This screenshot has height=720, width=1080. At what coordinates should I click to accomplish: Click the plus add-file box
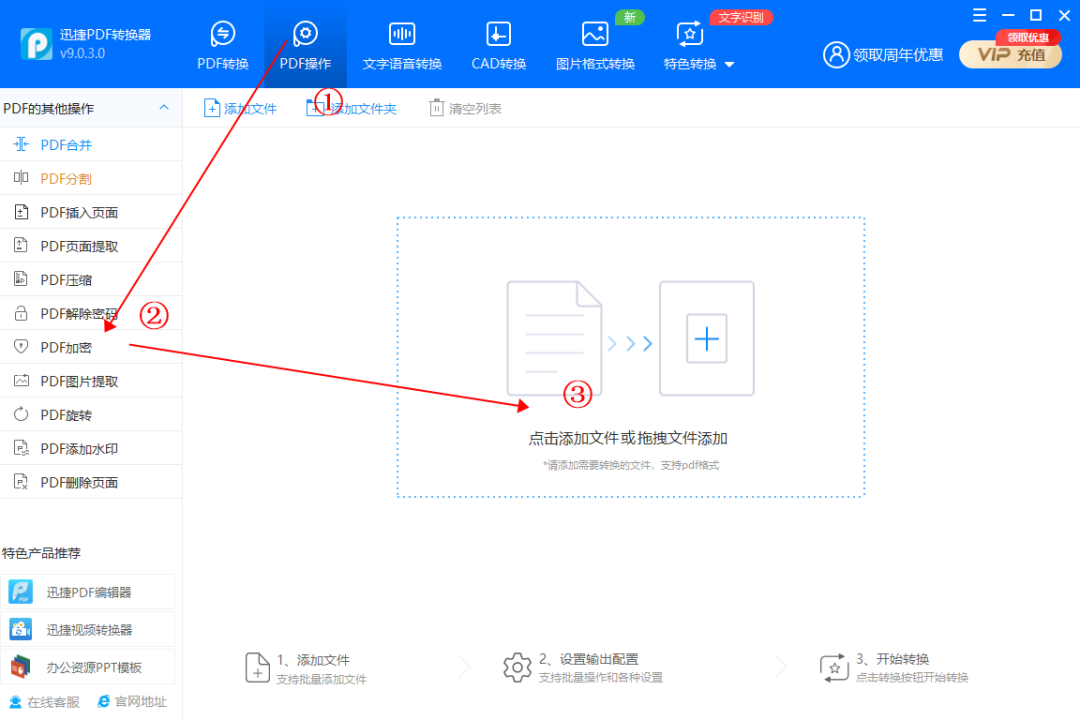(x=707, y=338)
